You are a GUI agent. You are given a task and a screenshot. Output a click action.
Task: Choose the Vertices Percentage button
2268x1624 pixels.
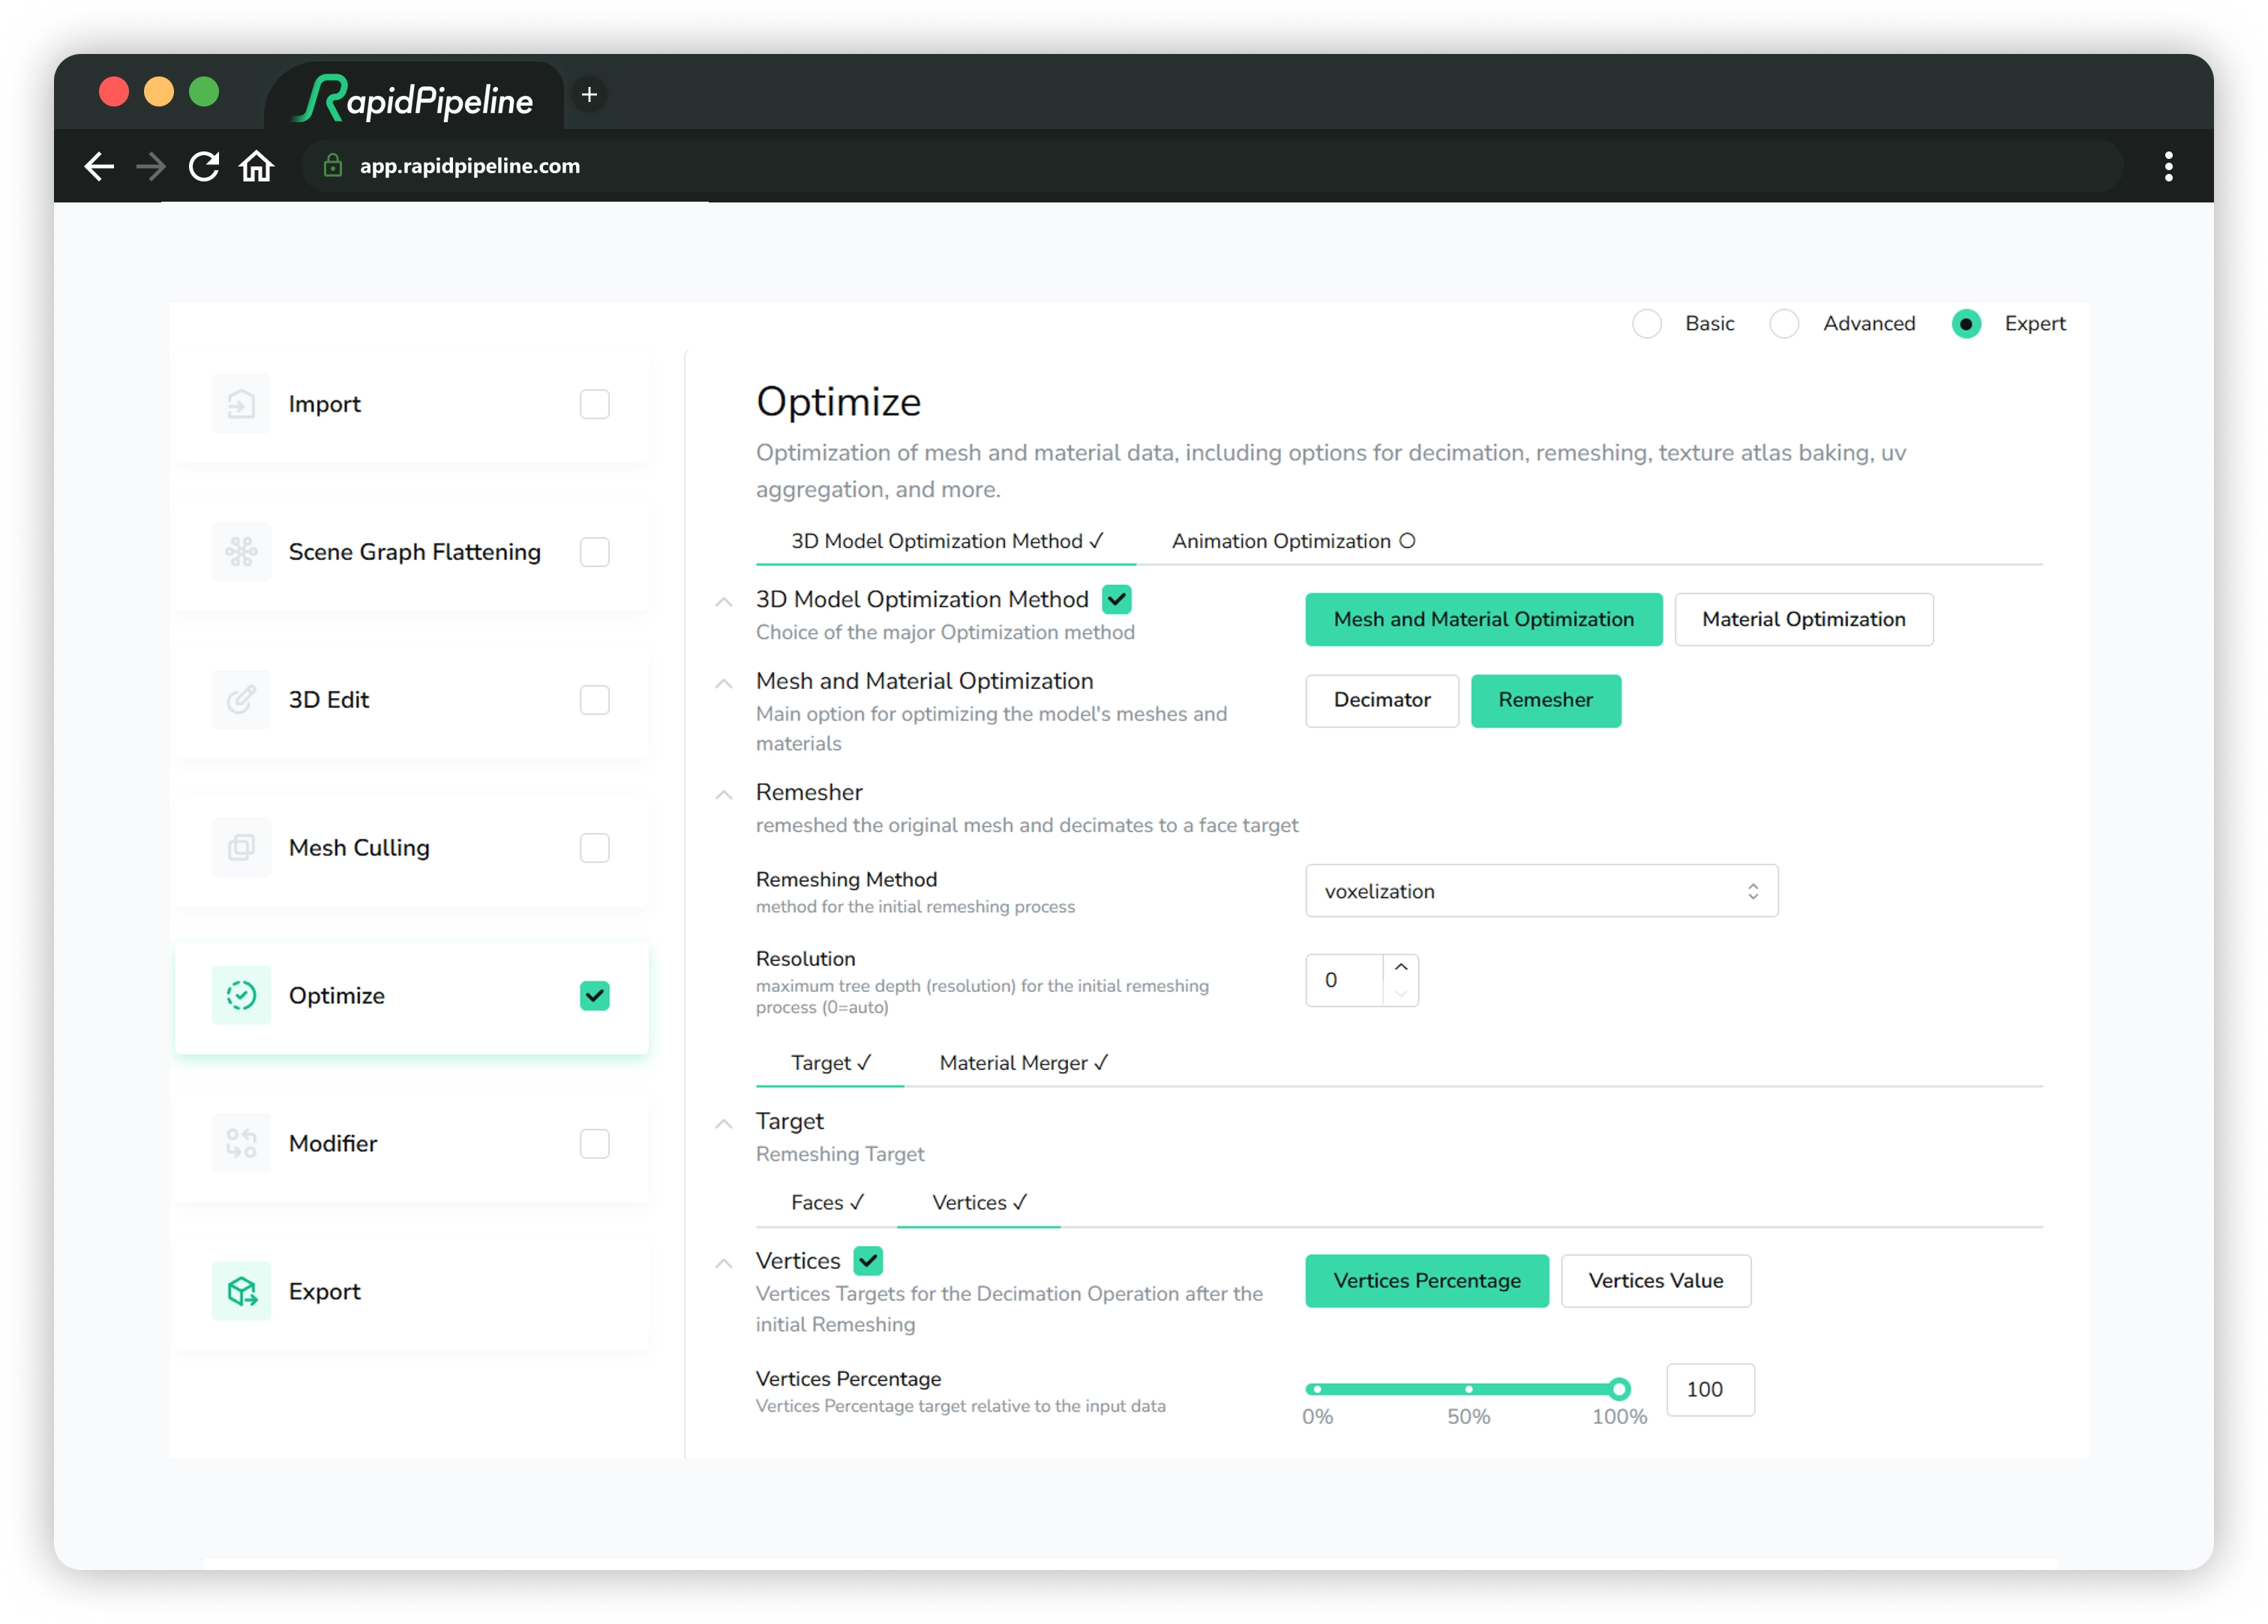coord(1427,1281)
